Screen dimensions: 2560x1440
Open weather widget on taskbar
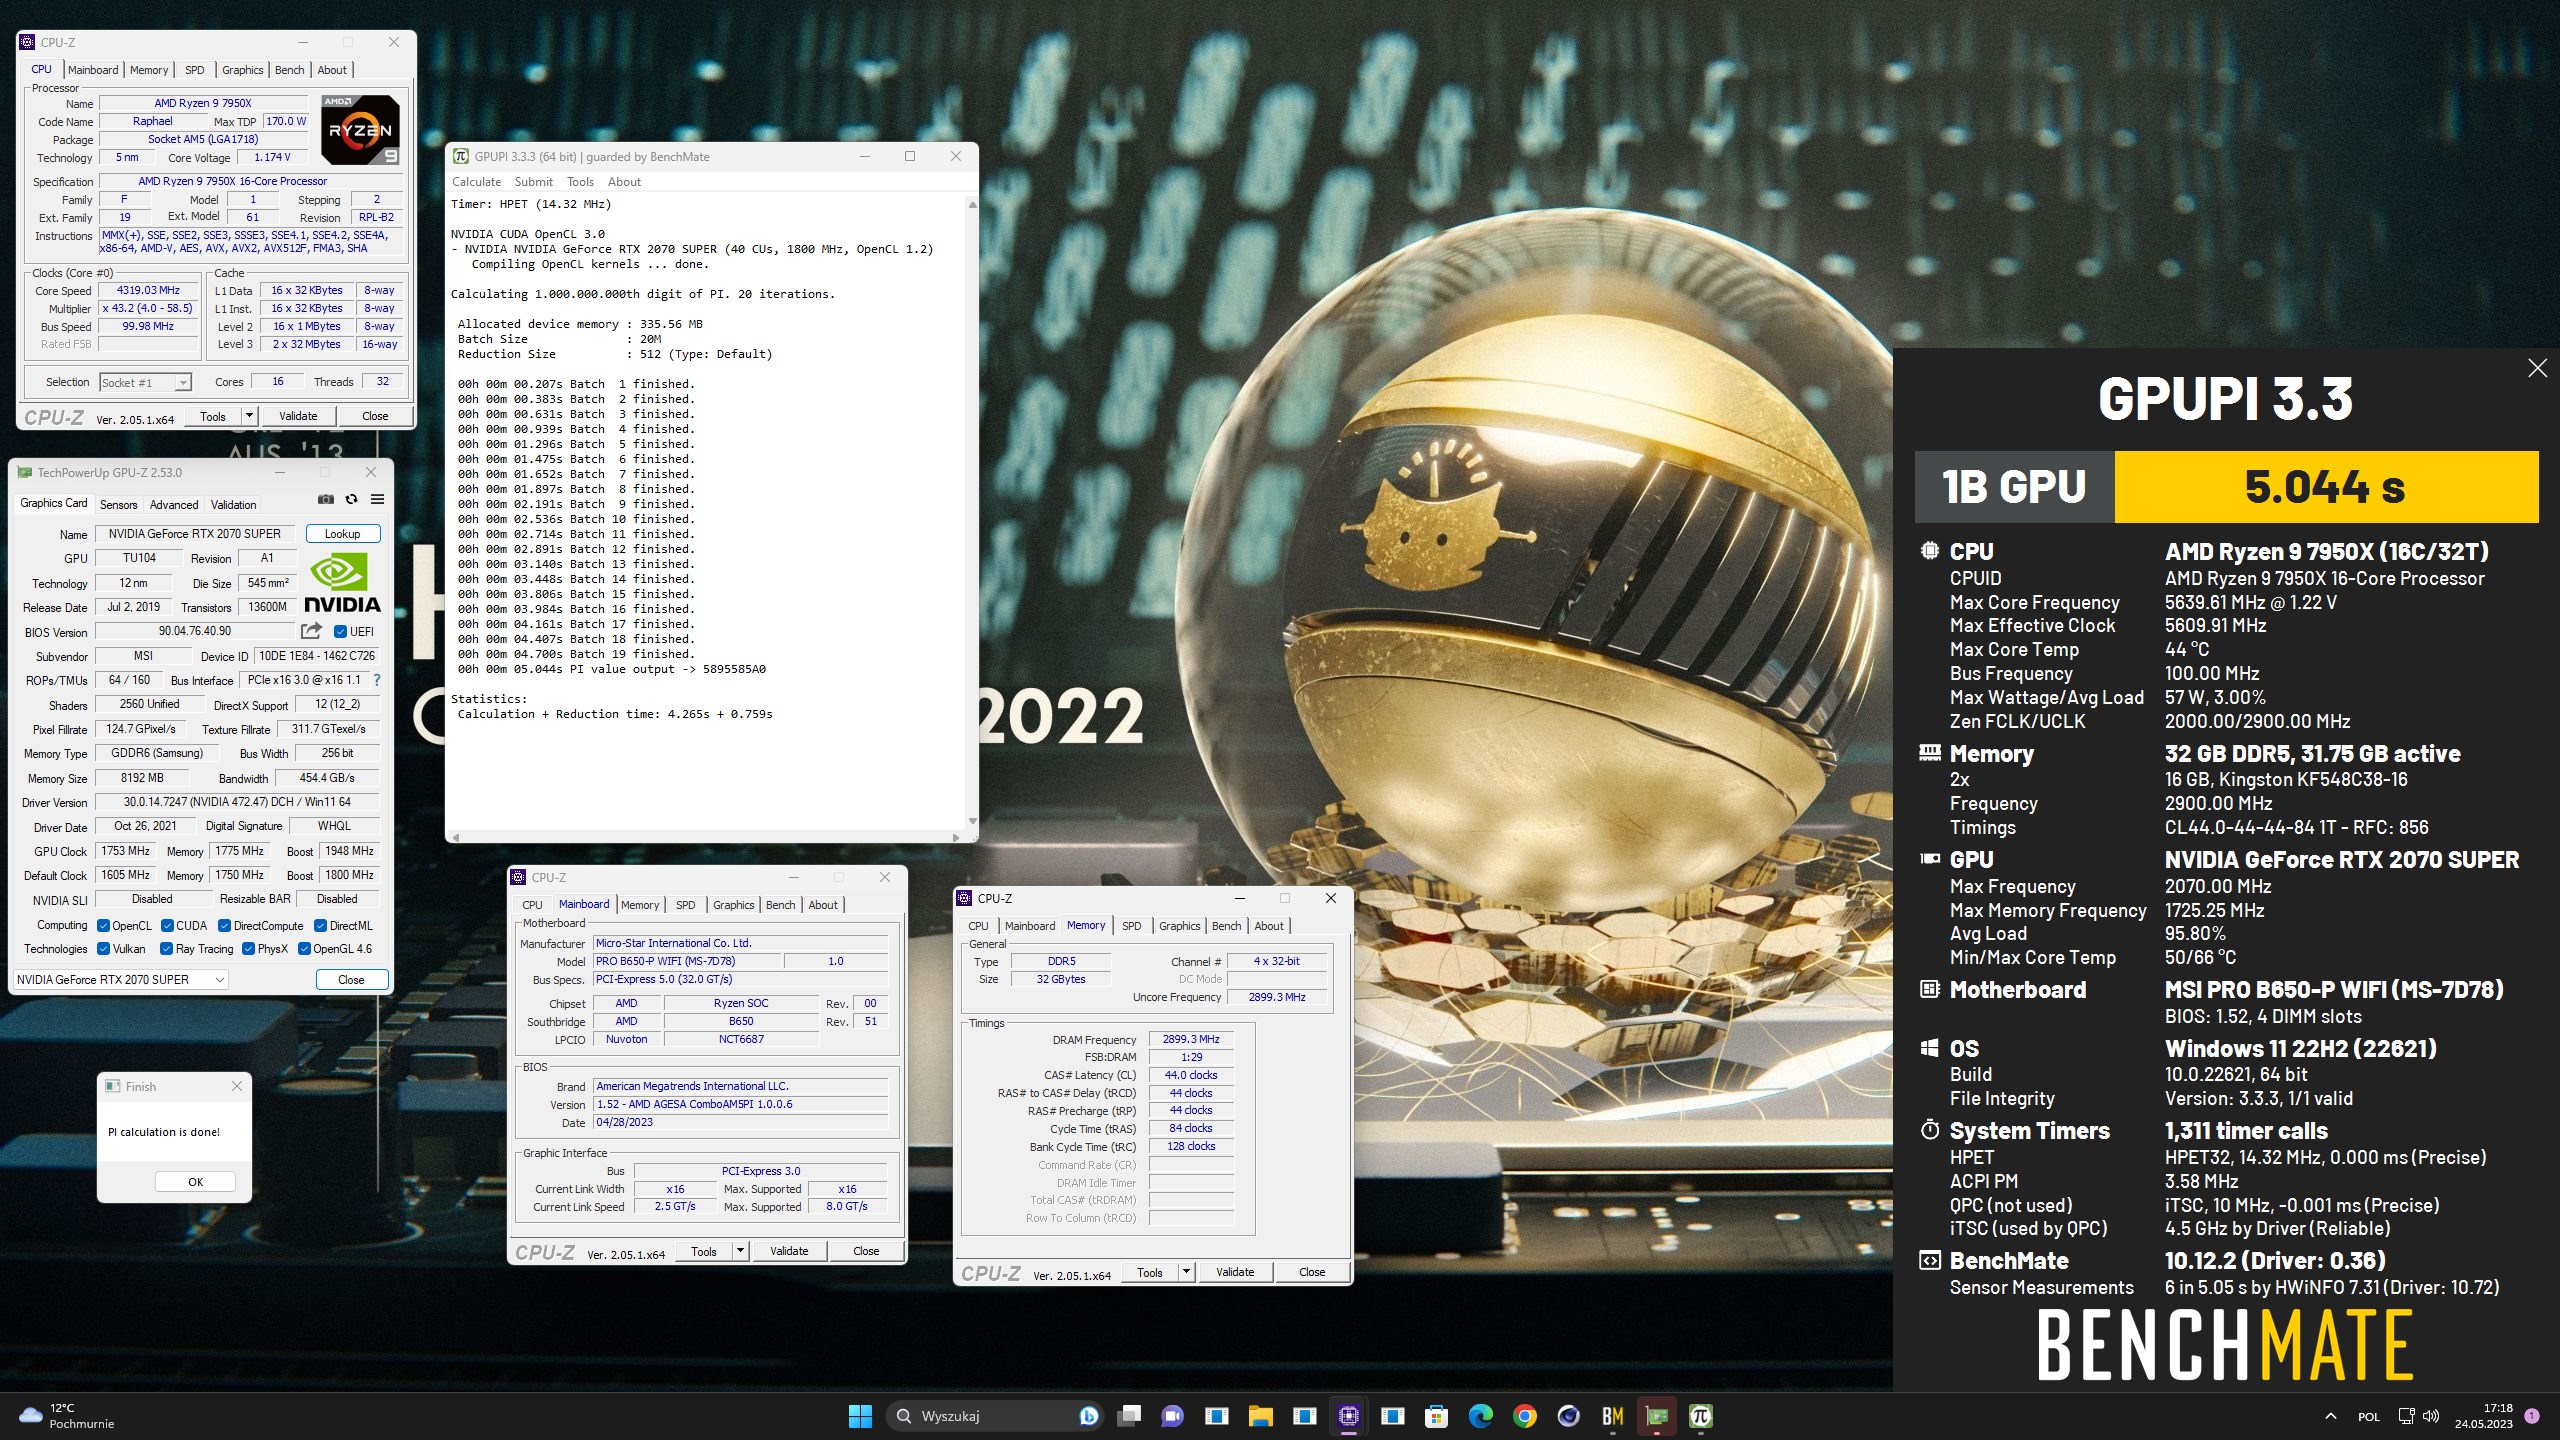(x=66, y=1416)
